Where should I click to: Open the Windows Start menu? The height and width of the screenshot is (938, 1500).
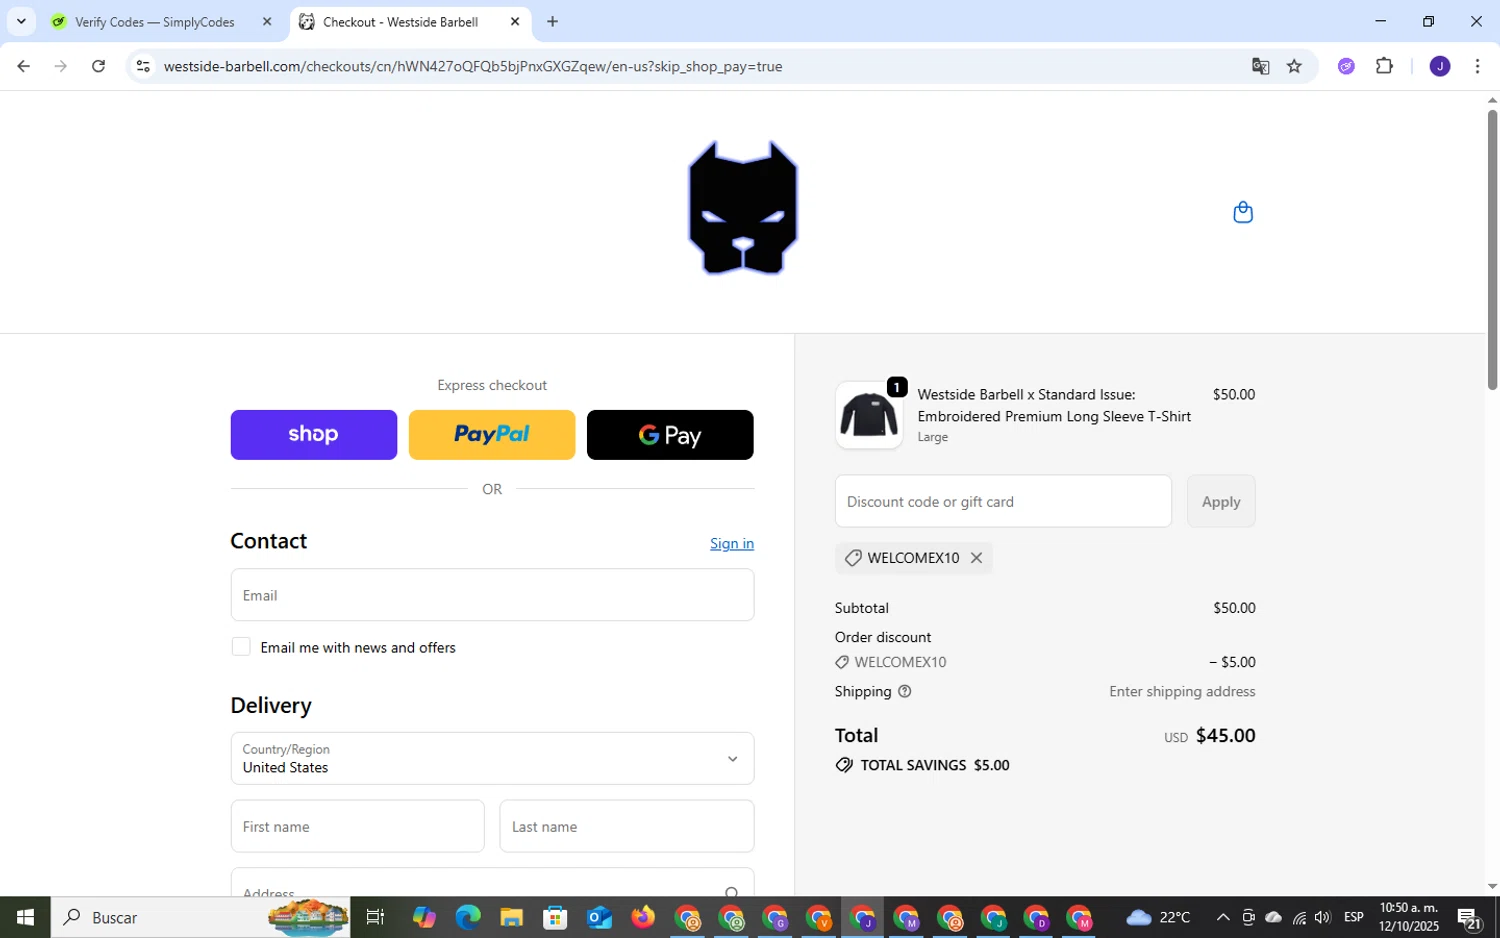click(x=25, y=917)
